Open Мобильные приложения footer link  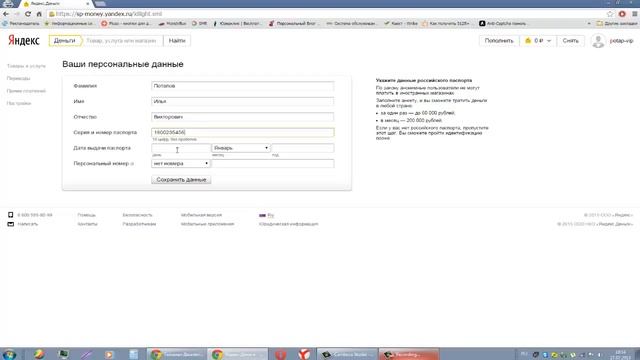click(207, 224)
